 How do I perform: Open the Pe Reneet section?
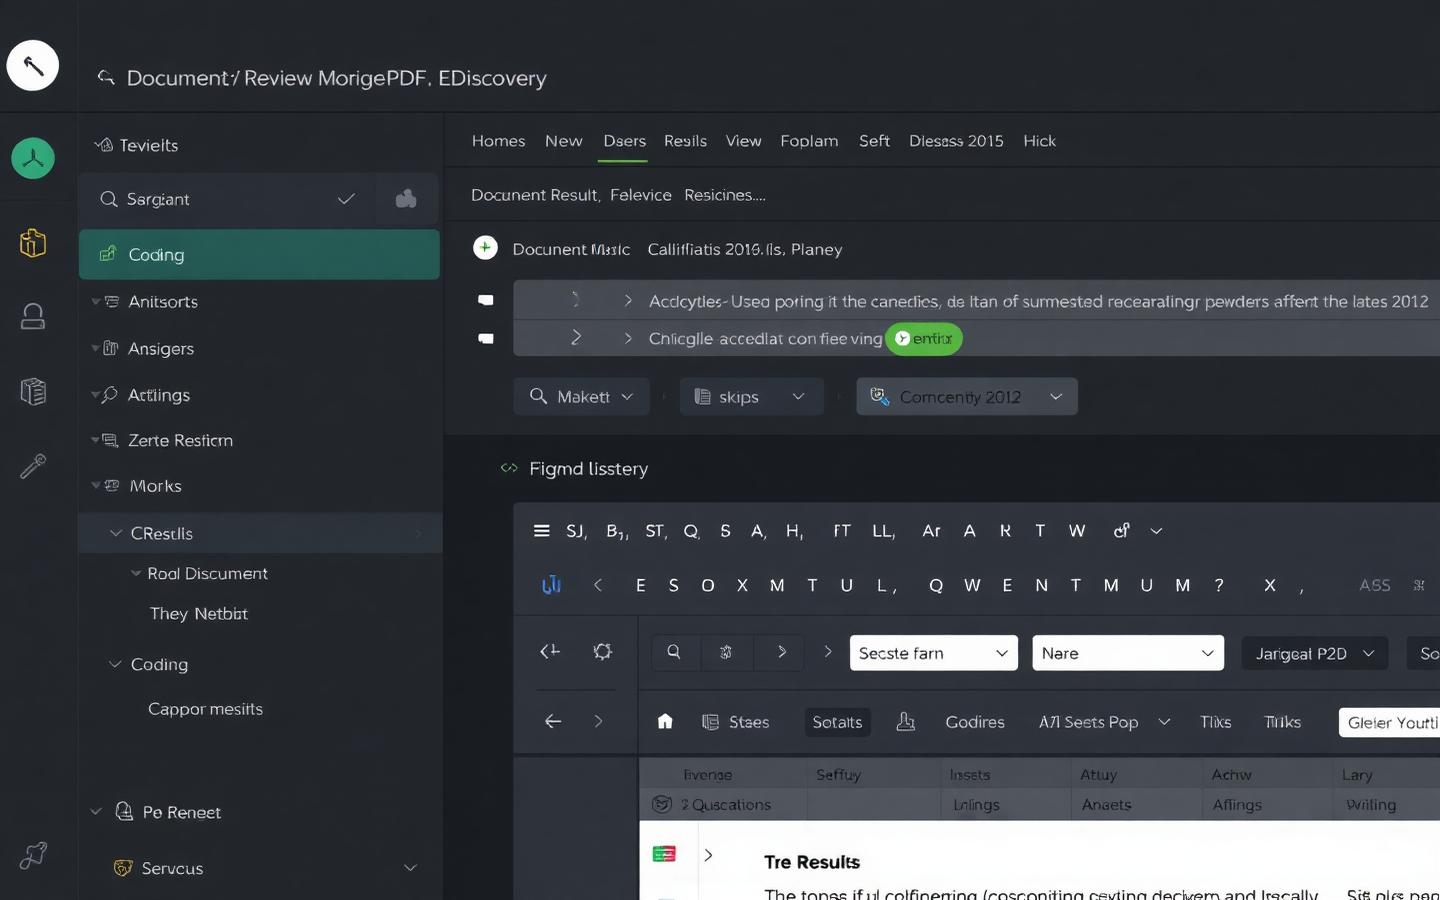181,812
